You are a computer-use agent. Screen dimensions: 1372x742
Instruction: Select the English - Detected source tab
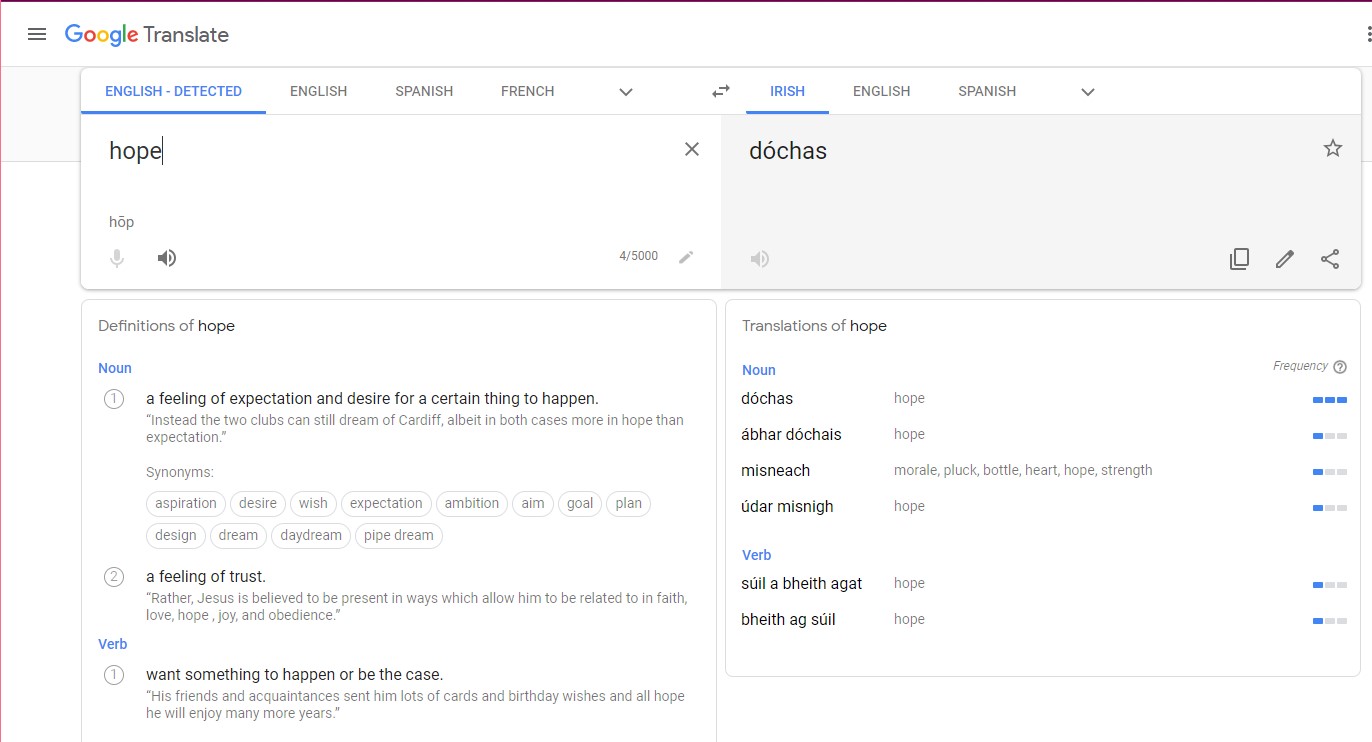pos(174,91)
